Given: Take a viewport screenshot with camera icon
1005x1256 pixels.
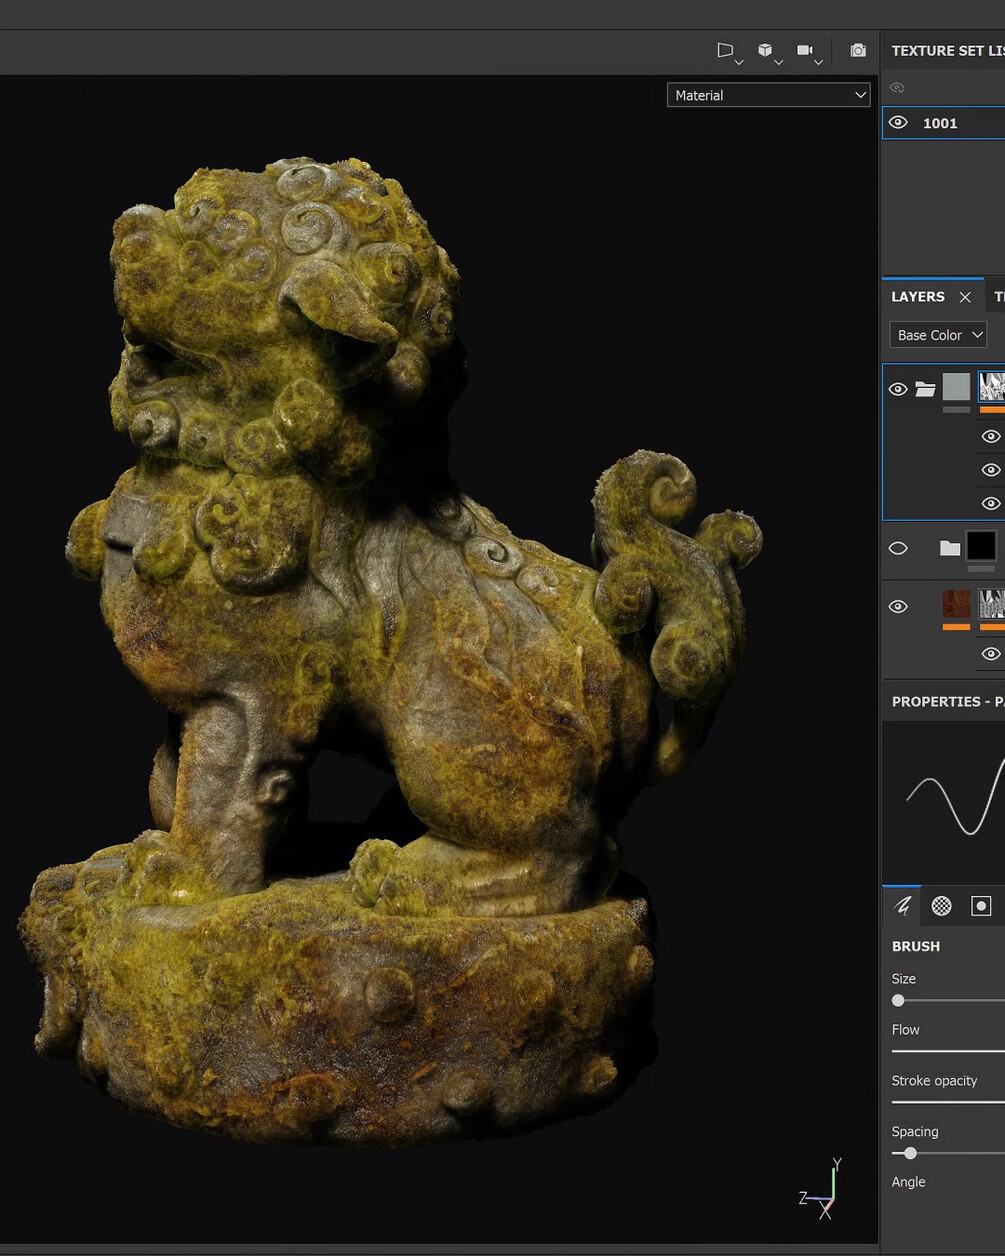Looking at the screenshot, I should [x=858, y=50].
